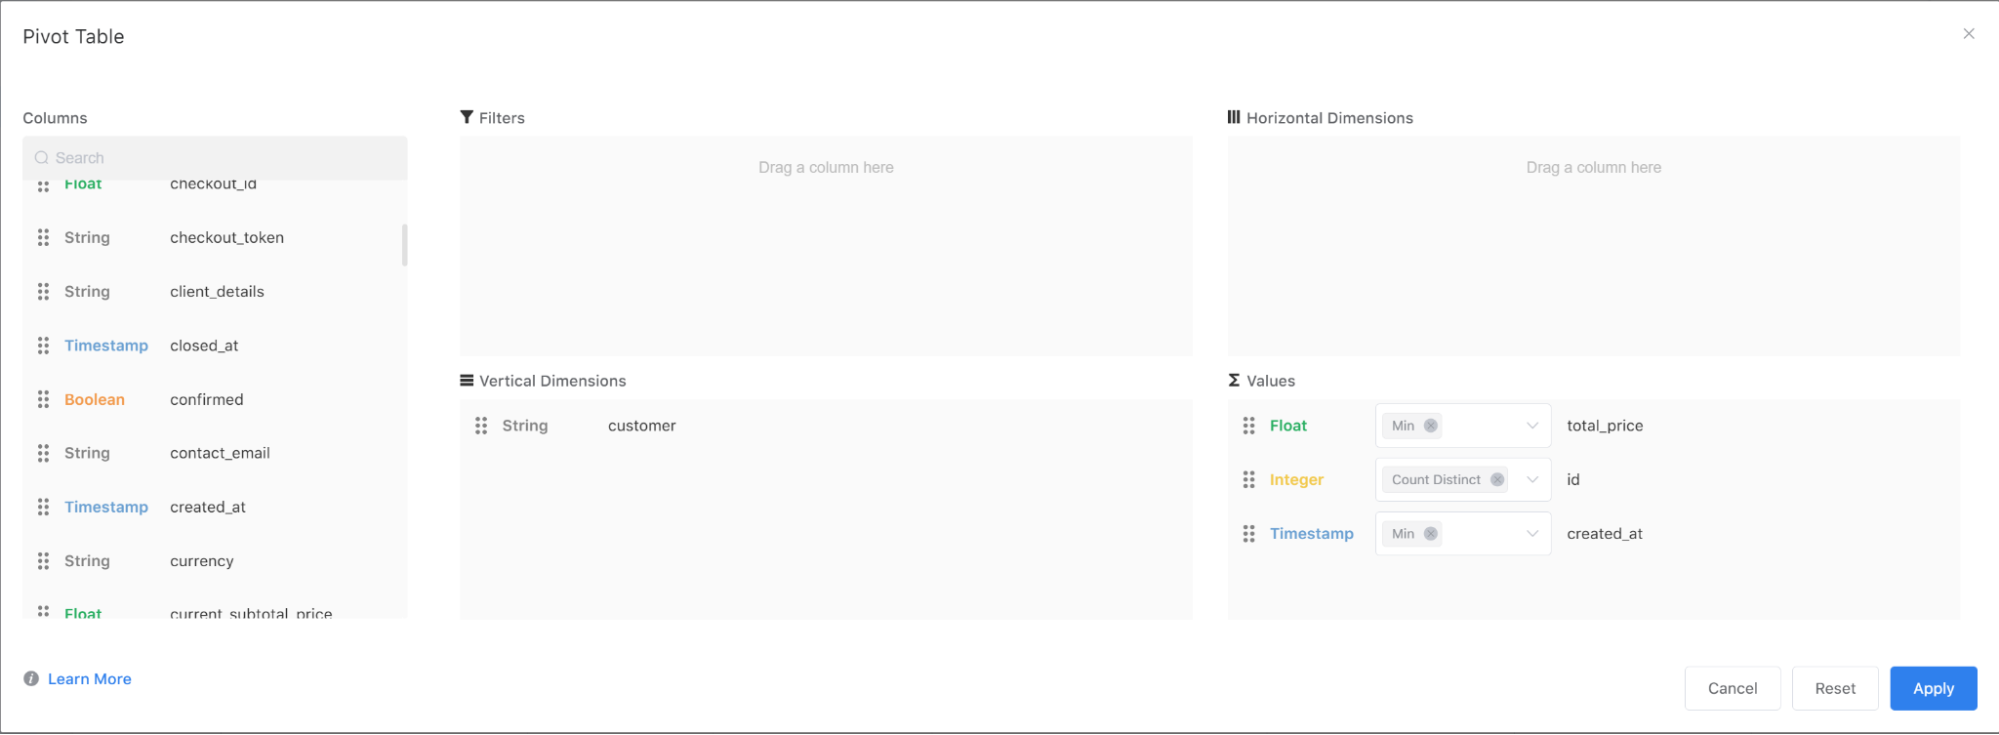1999x735 pixels.
Task: Click created_at label in Values
Action: coord(1605,534)
